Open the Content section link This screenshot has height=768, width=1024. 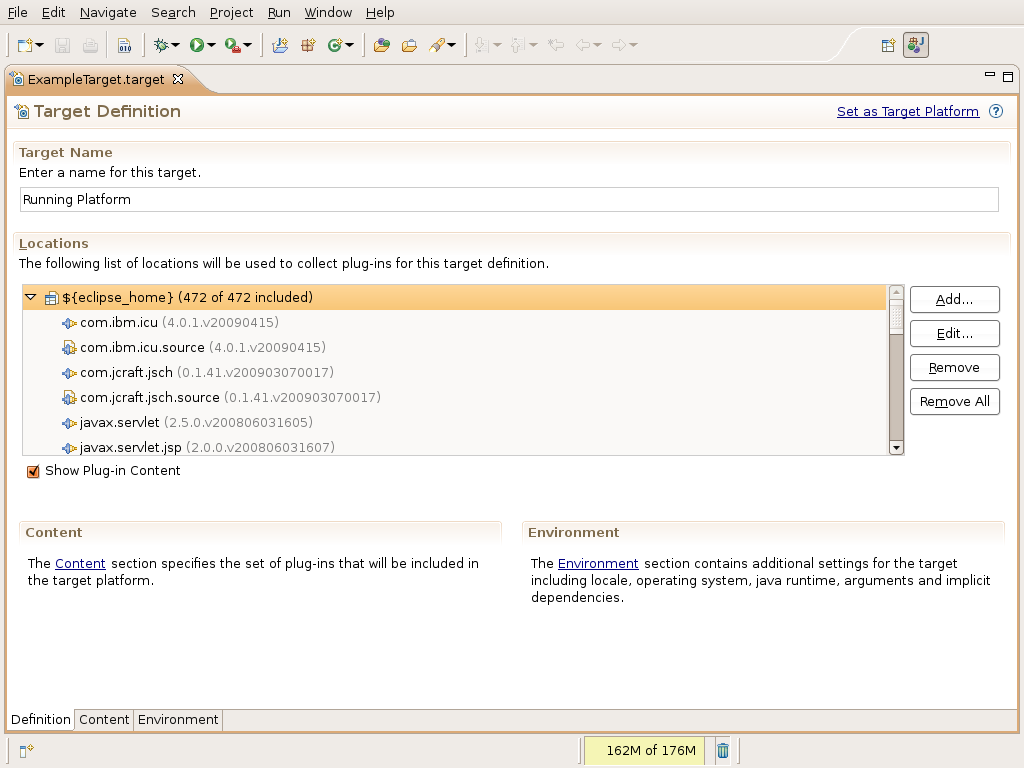[x=80, y=564]
